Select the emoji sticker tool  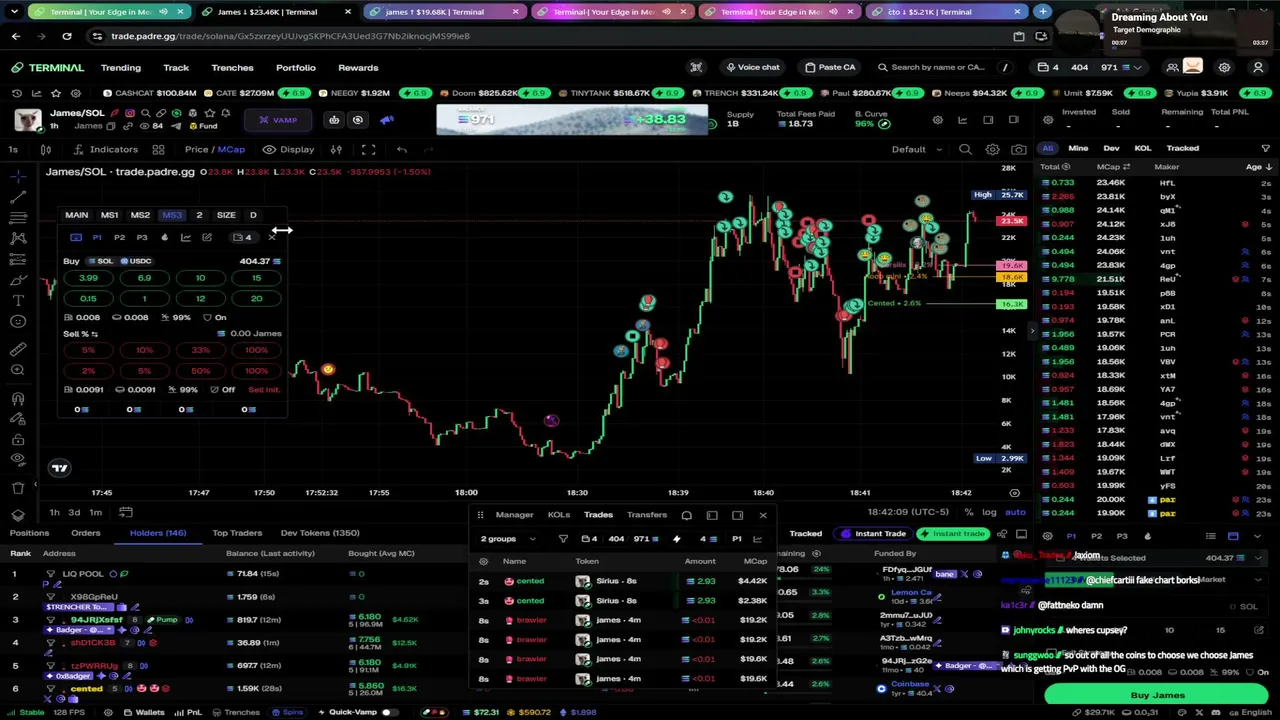(x=18, y=321)
